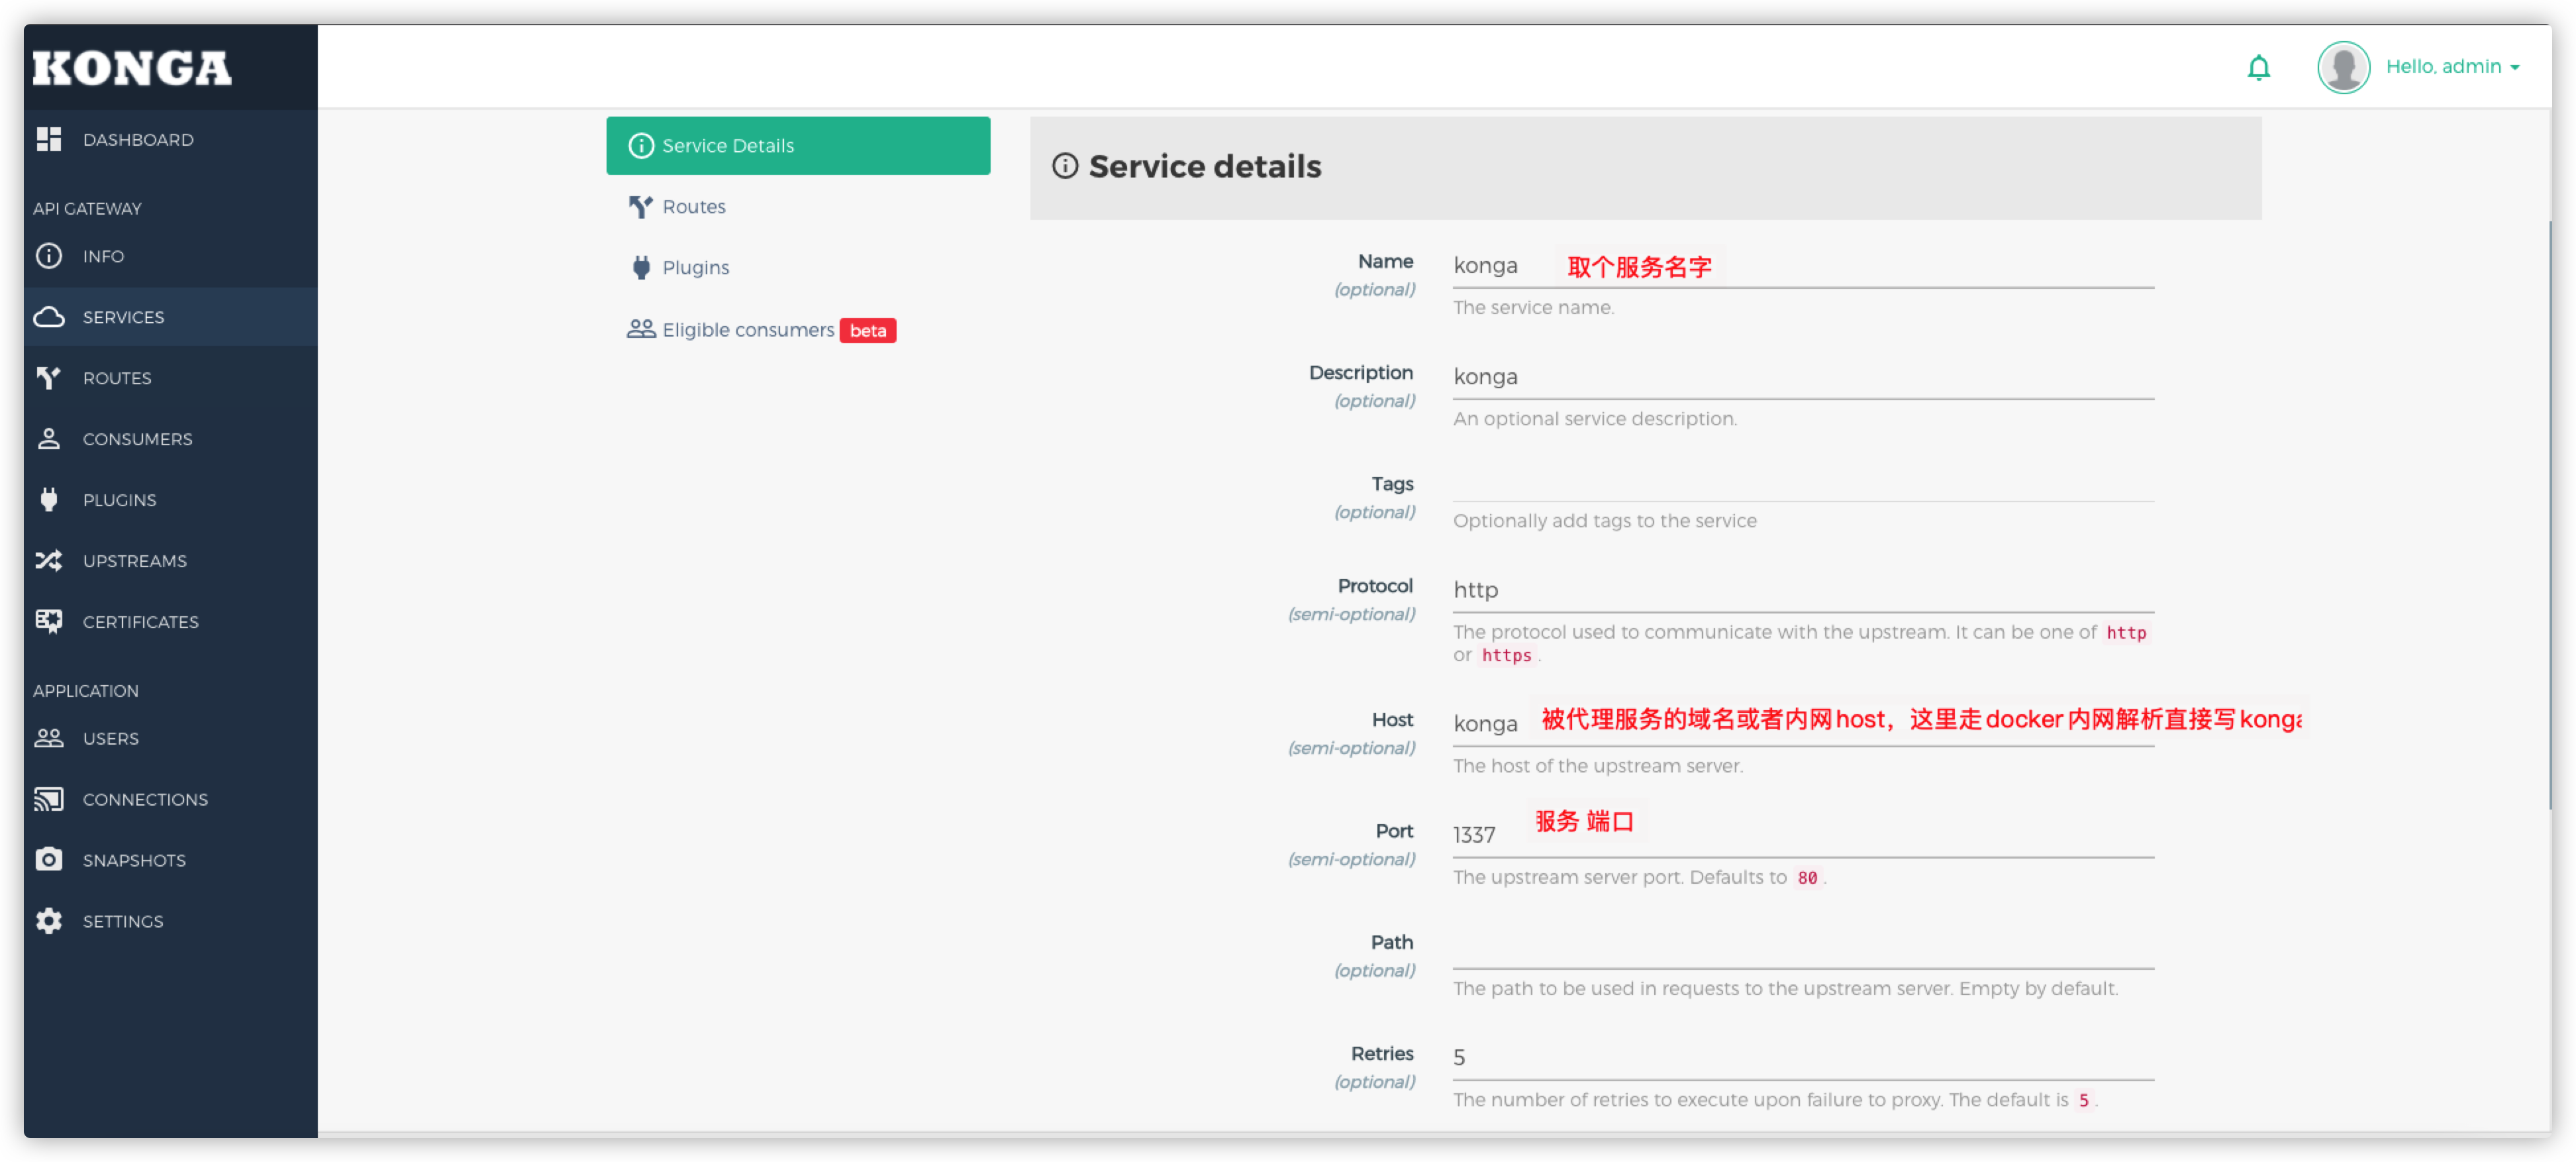Viewport: 2576px width, 1162px height.
Task: Click the Tags input field
Action: (1800, 489)
